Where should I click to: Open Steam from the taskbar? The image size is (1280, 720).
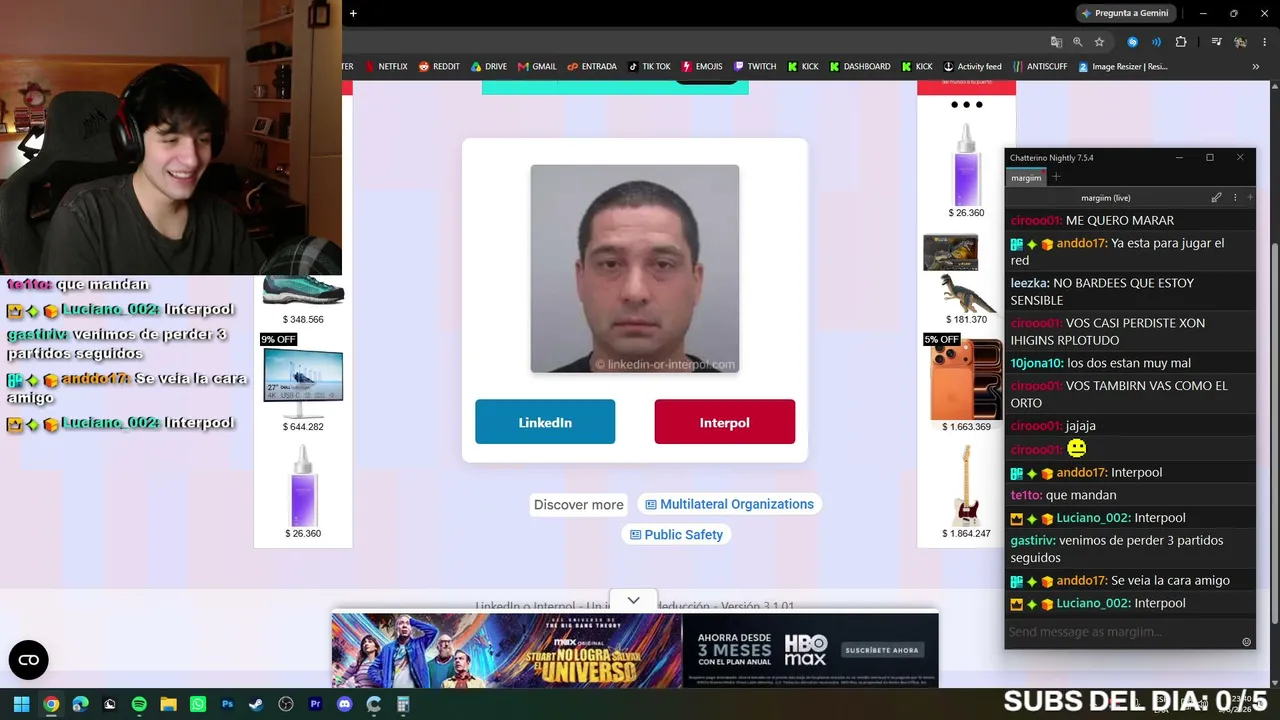(256, 704)
